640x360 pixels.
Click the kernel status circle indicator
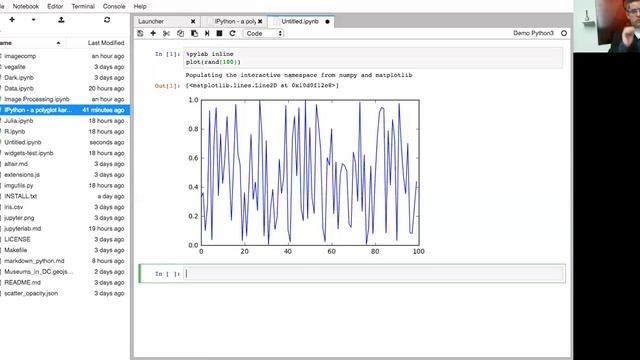point(564,33)
